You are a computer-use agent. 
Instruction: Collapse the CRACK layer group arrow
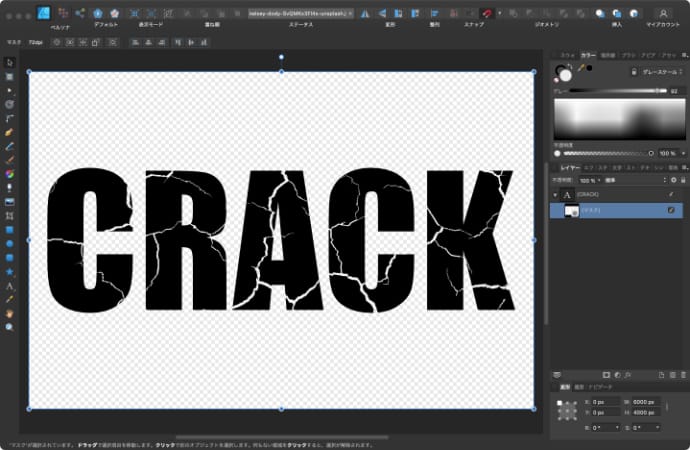[556, 193]
